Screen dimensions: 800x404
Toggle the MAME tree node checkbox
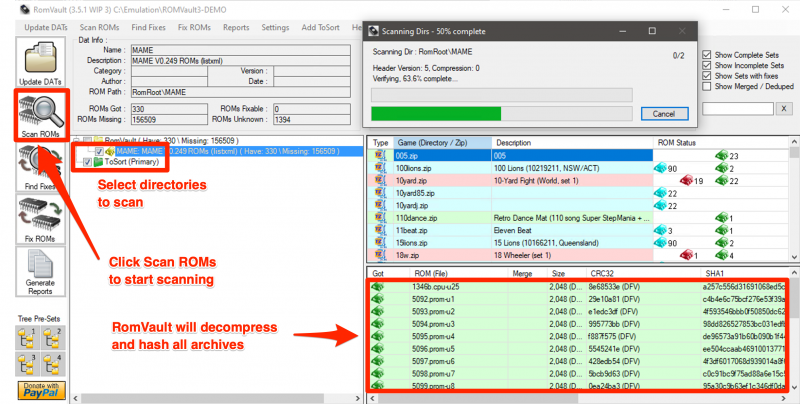pos(99,152)
